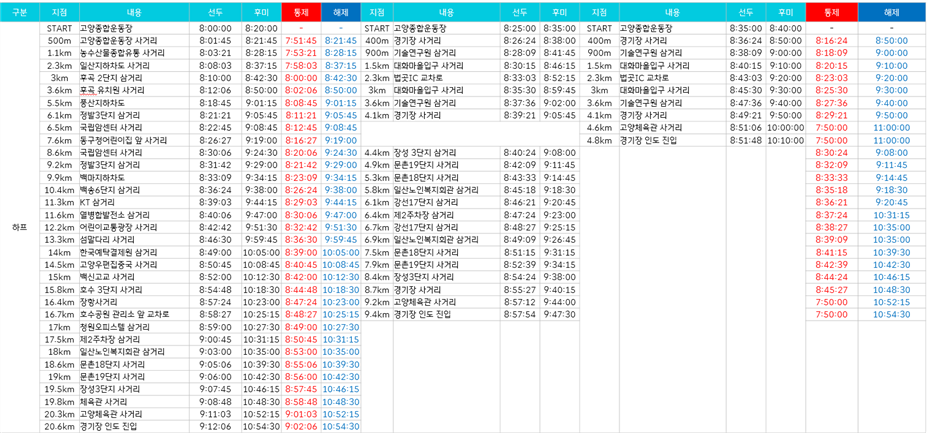Select the 후곡 2단지 삼거리 cell

pyautogui.click(x=134, y=77)
